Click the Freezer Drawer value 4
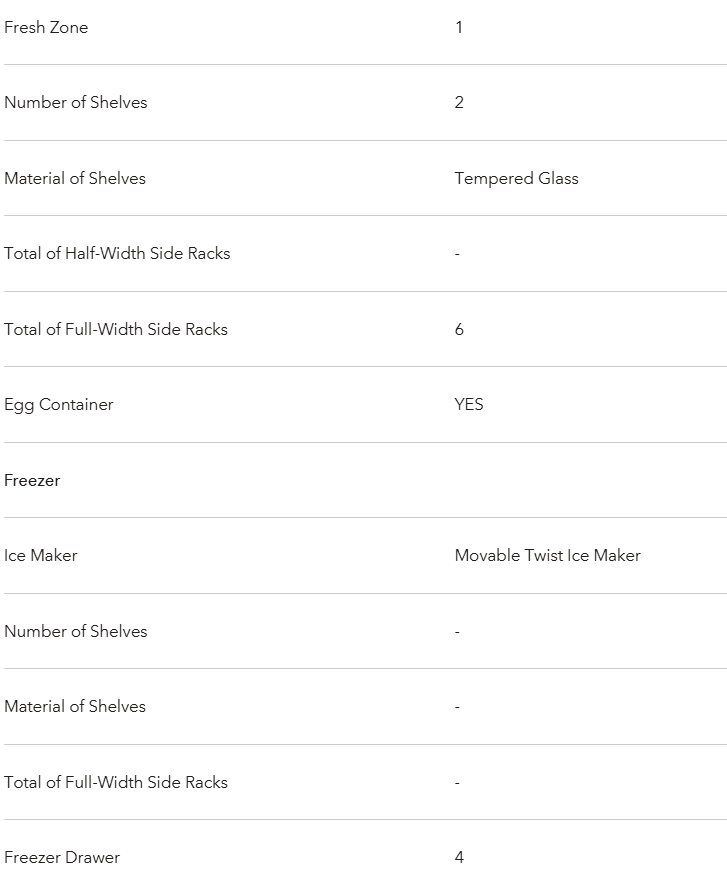The width and height of the screenshot is (727, 870). [459, 857]
